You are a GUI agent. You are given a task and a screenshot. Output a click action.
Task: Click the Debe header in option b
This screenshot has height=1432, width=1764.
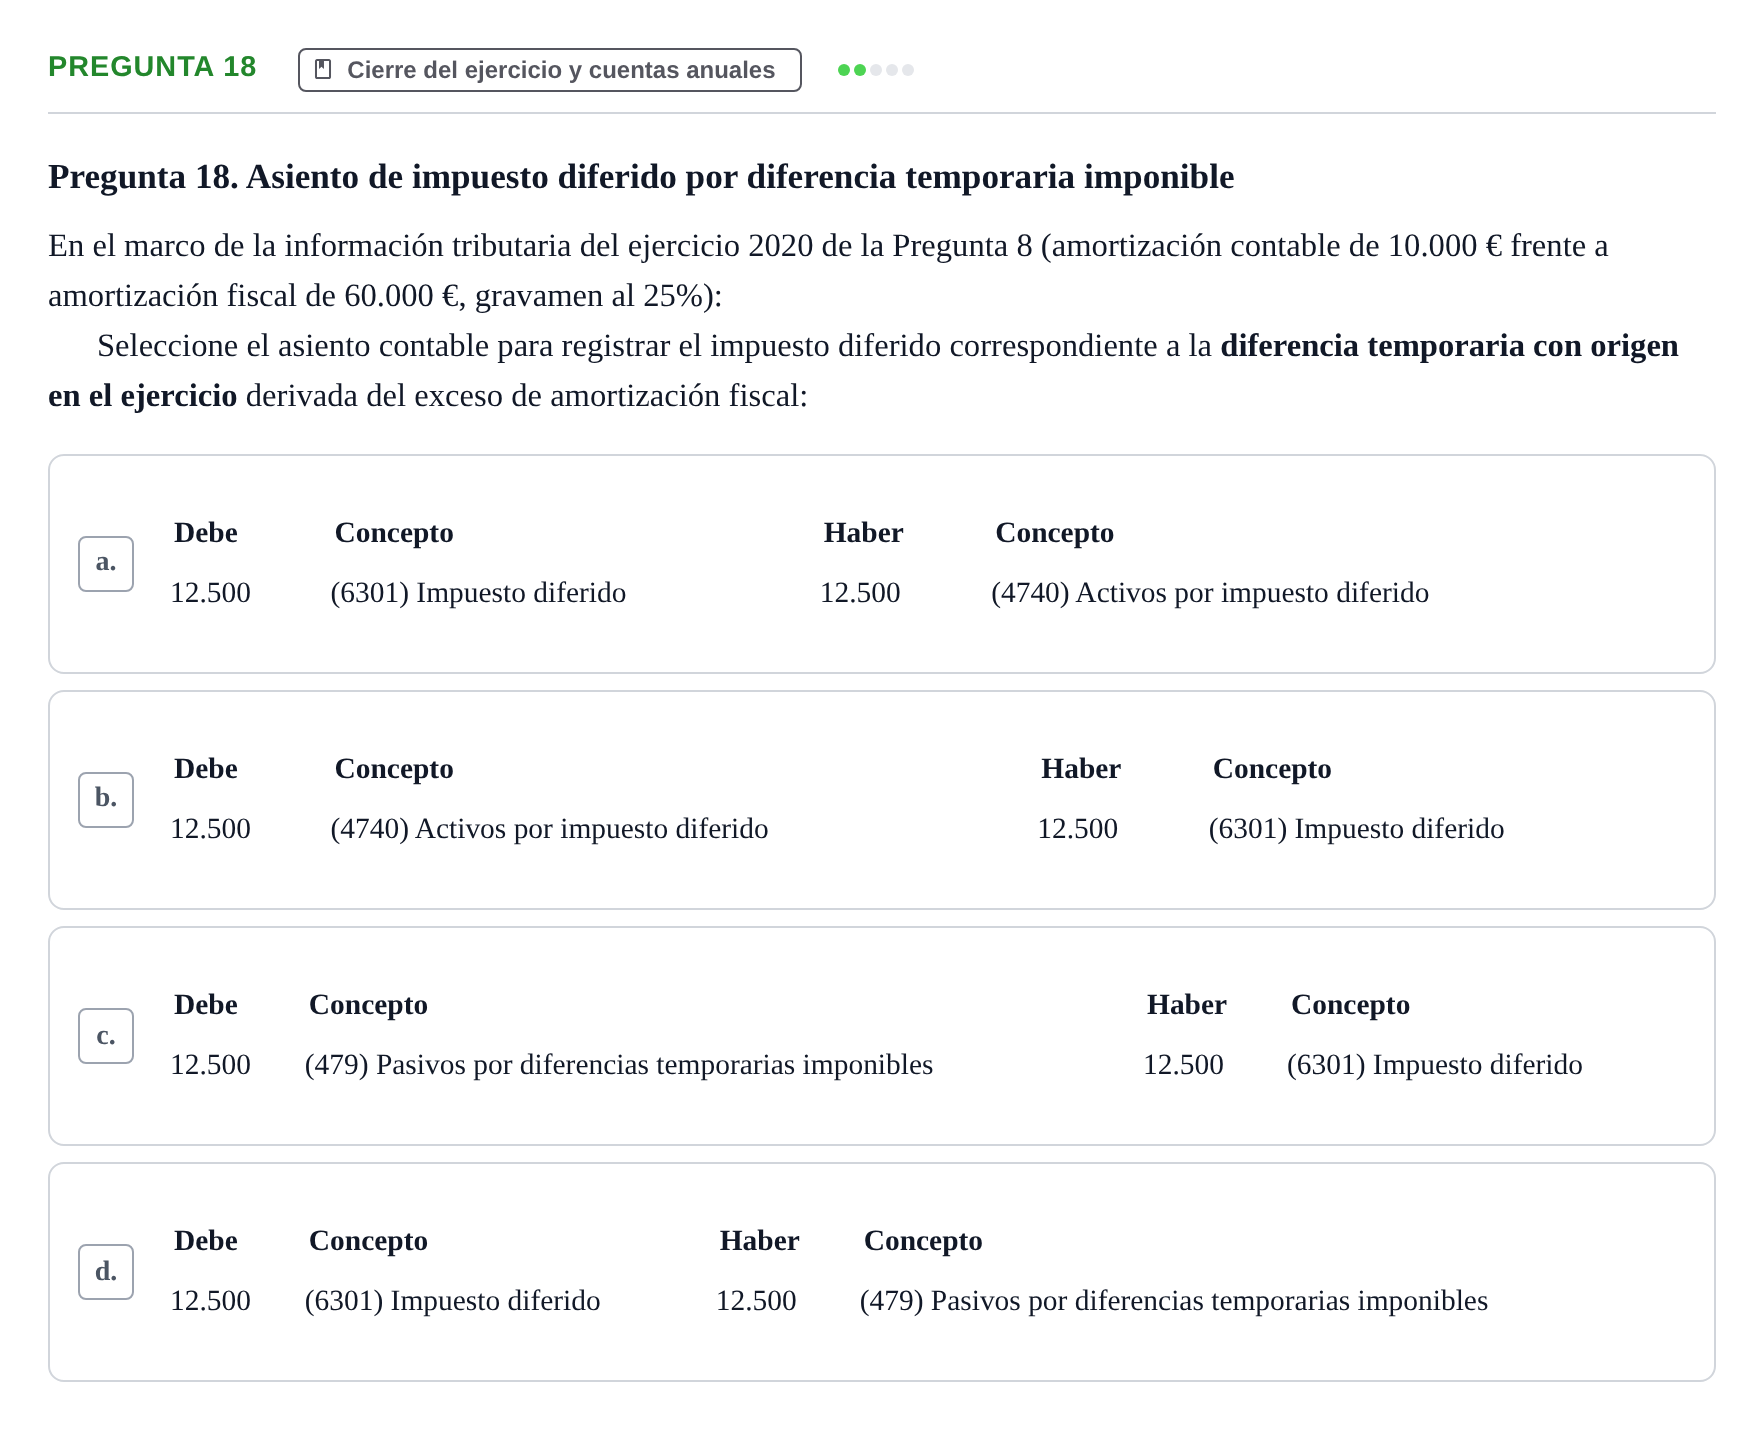(x=206, y=769)
